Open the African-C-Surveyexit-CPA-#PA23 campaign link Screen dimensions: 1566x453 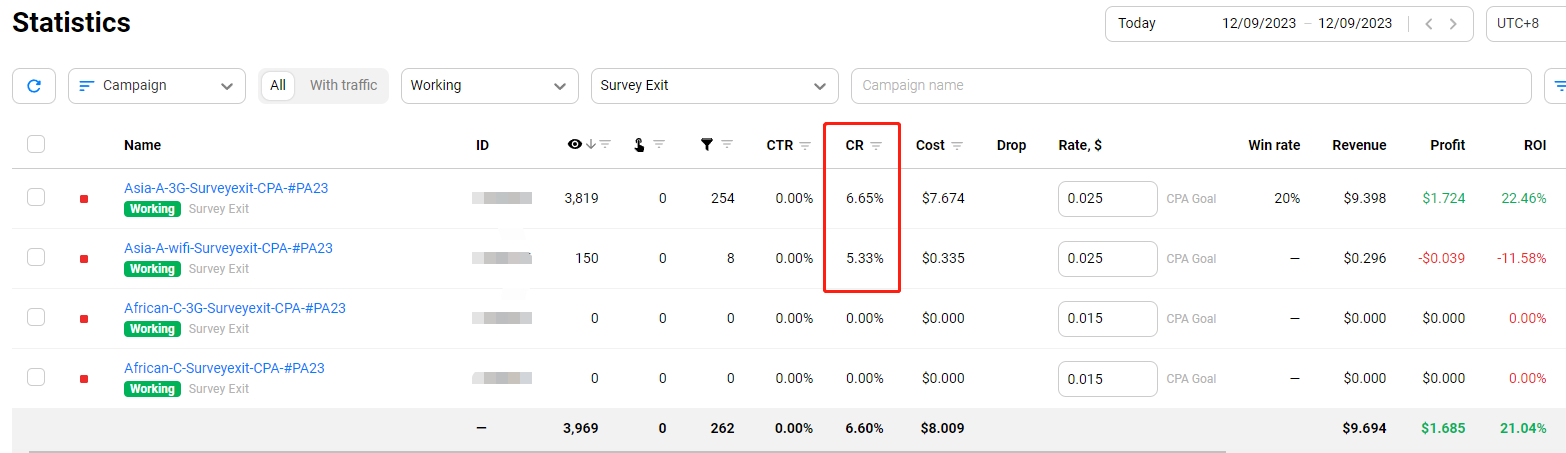(x=224, y=368)
